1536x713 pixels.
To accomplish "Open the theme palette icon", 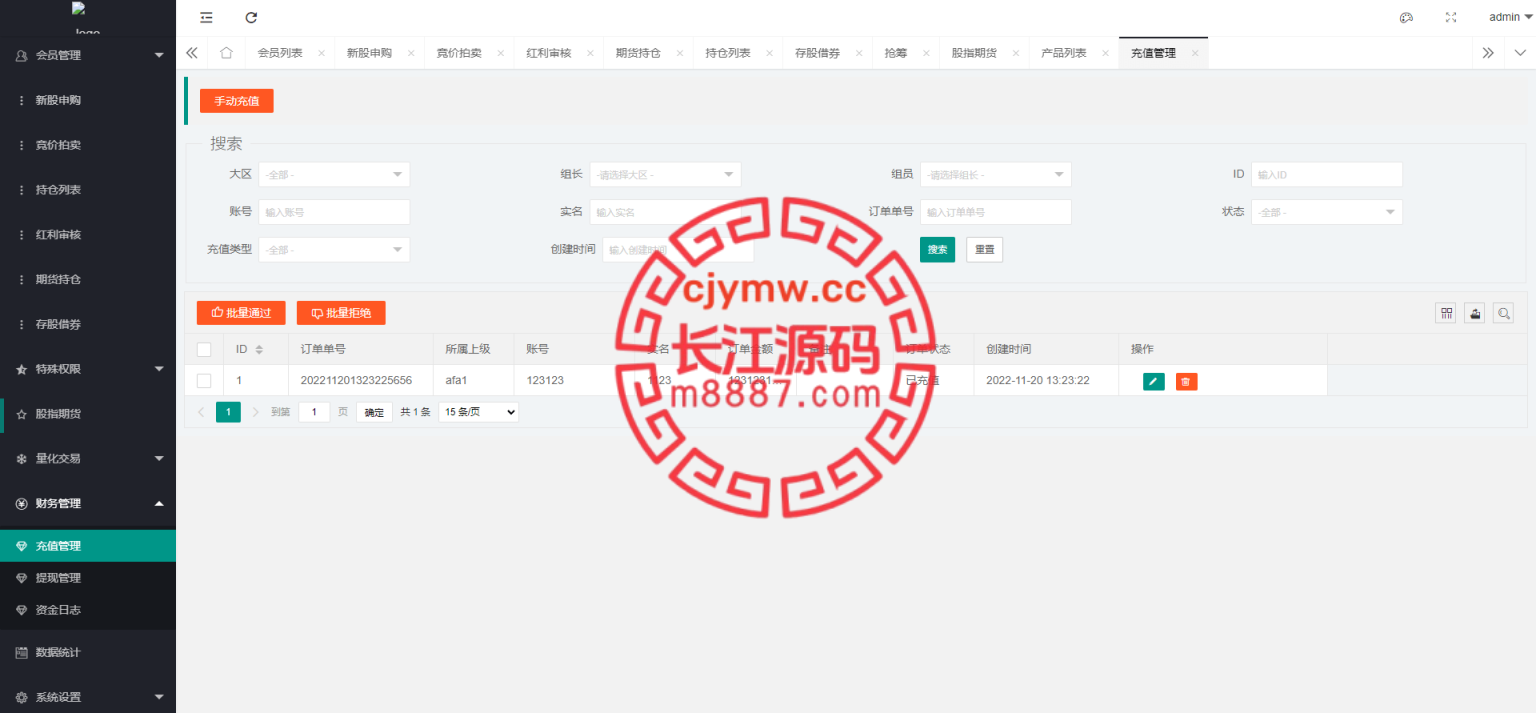I will [x=1406, y=17].
